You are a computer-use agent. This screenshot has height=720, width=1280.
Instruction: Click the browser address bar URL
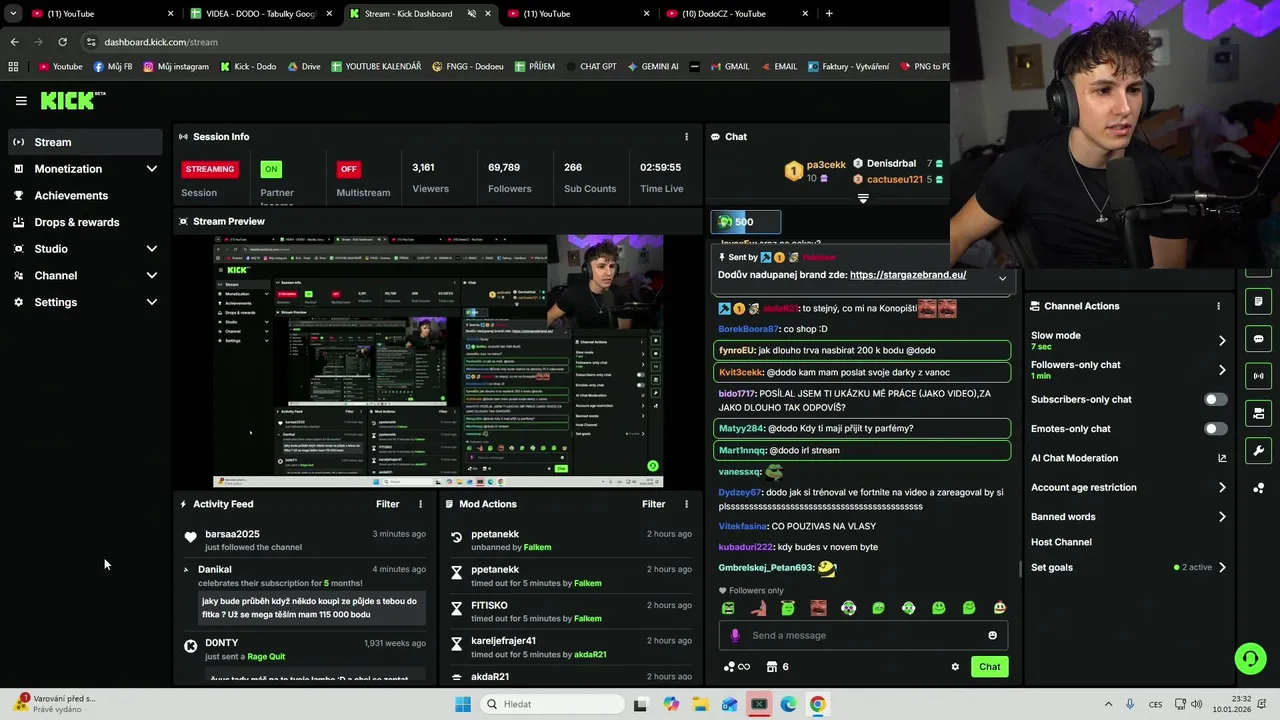coord(161,42)
